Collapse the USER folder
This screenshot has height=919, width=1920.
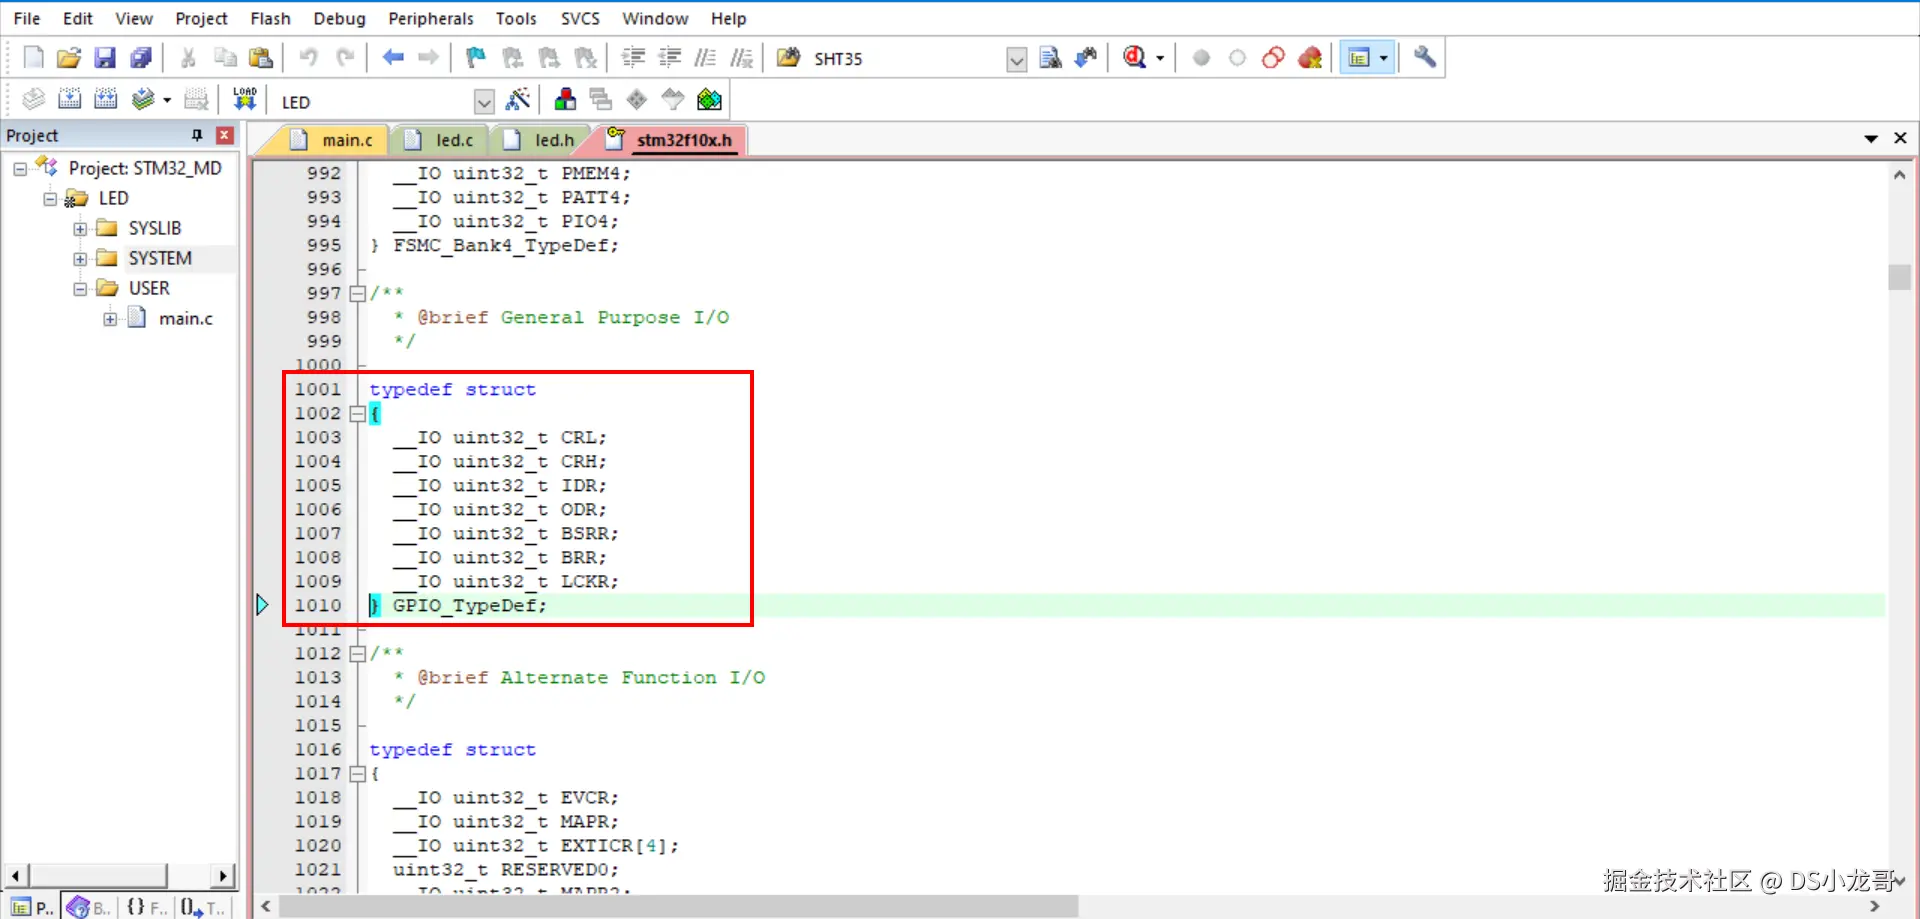80,289
